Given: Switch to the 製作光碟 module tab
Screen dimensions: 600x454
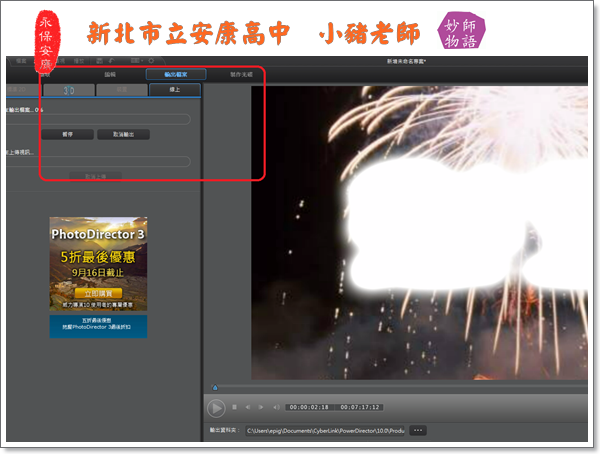Looking at the screenshot, I should point(241,75).
